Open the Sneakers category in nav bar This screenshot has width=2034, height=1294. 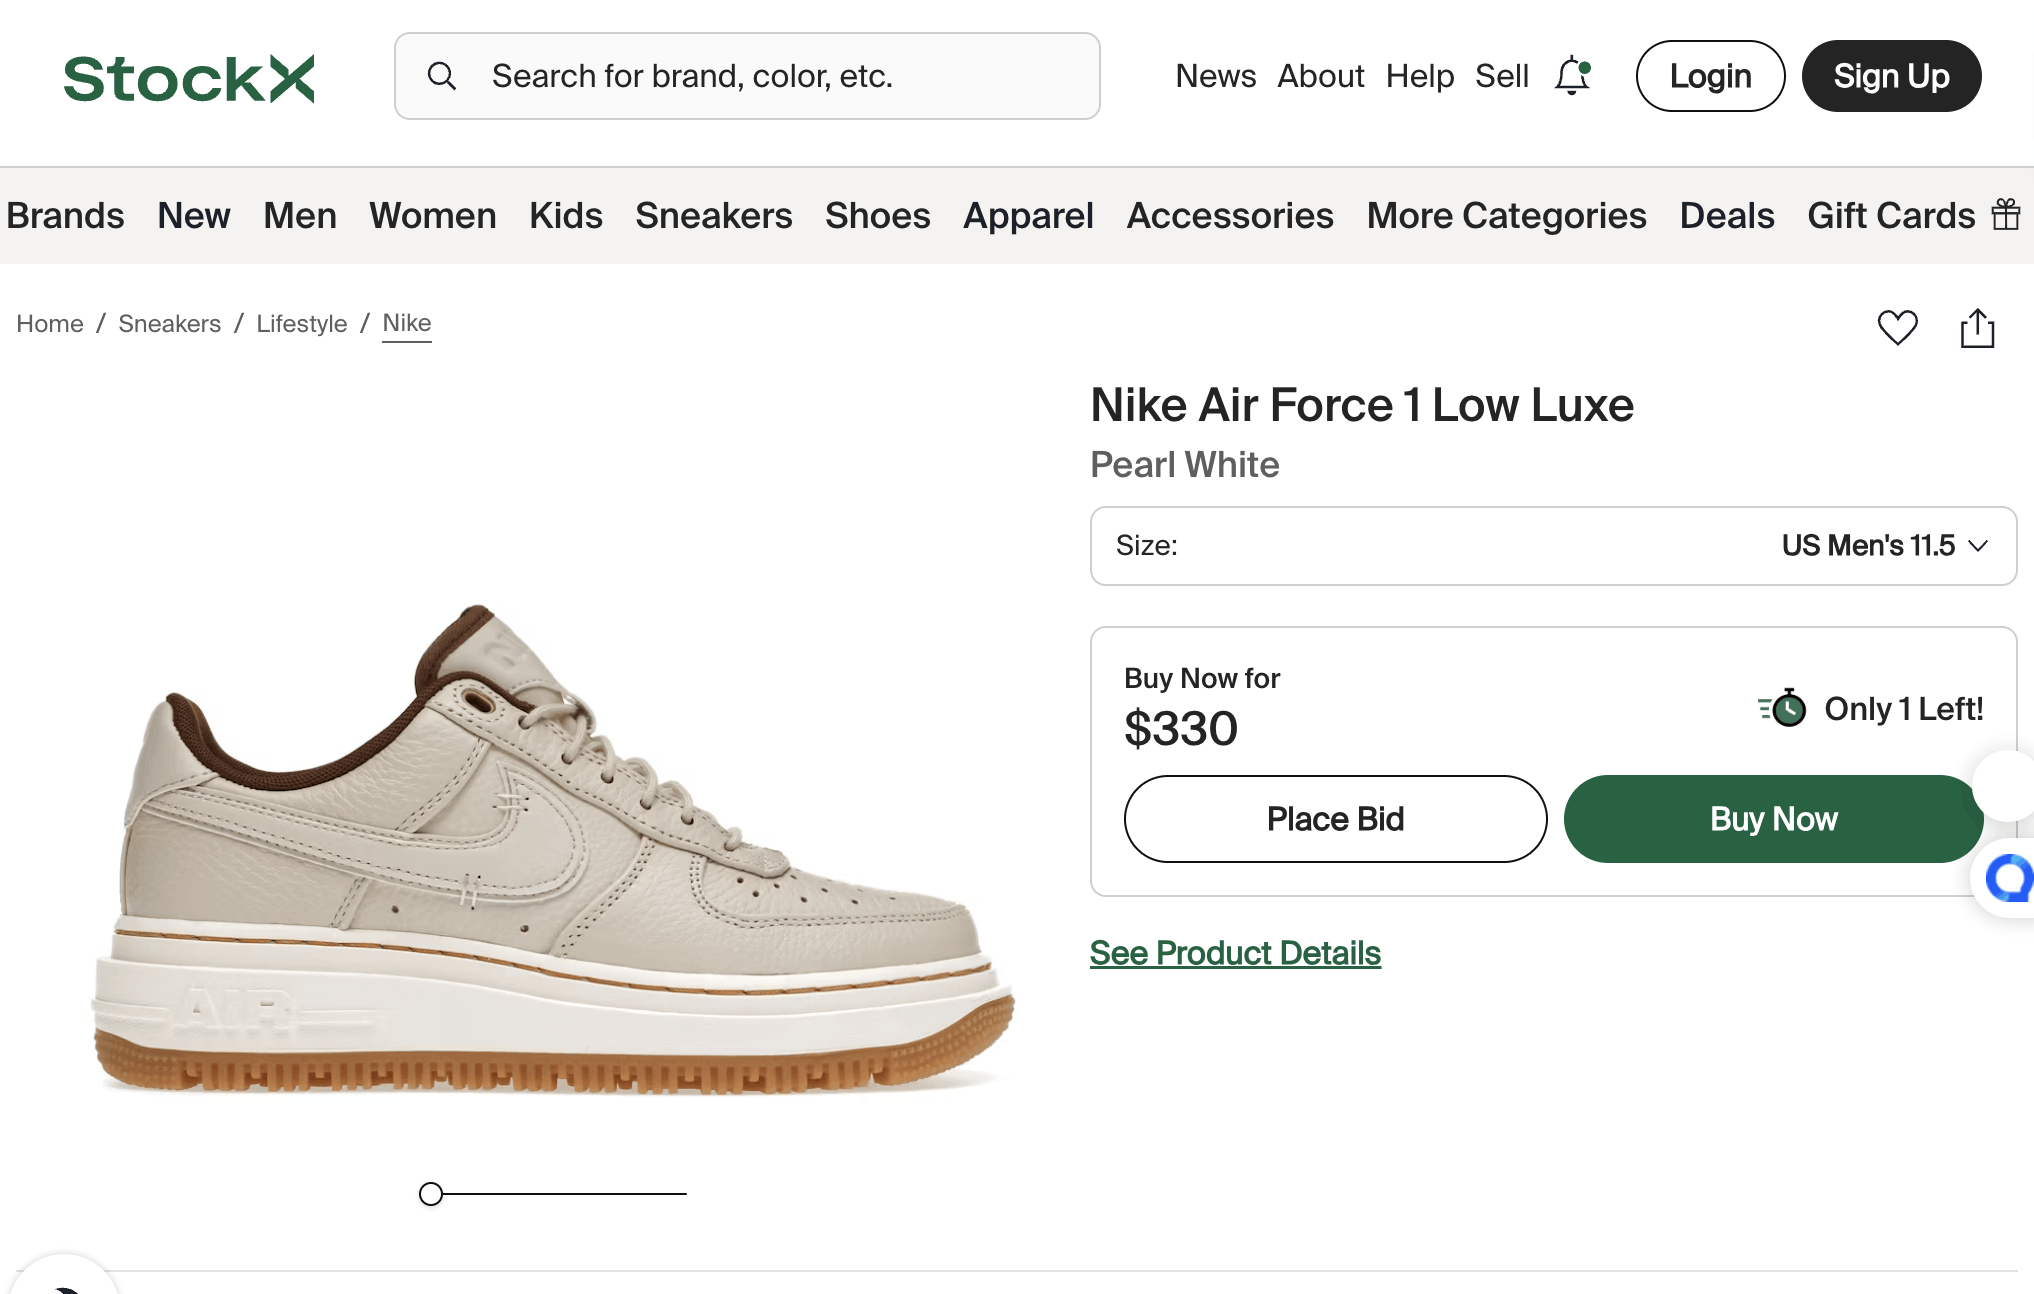click(x=714, y=216)
